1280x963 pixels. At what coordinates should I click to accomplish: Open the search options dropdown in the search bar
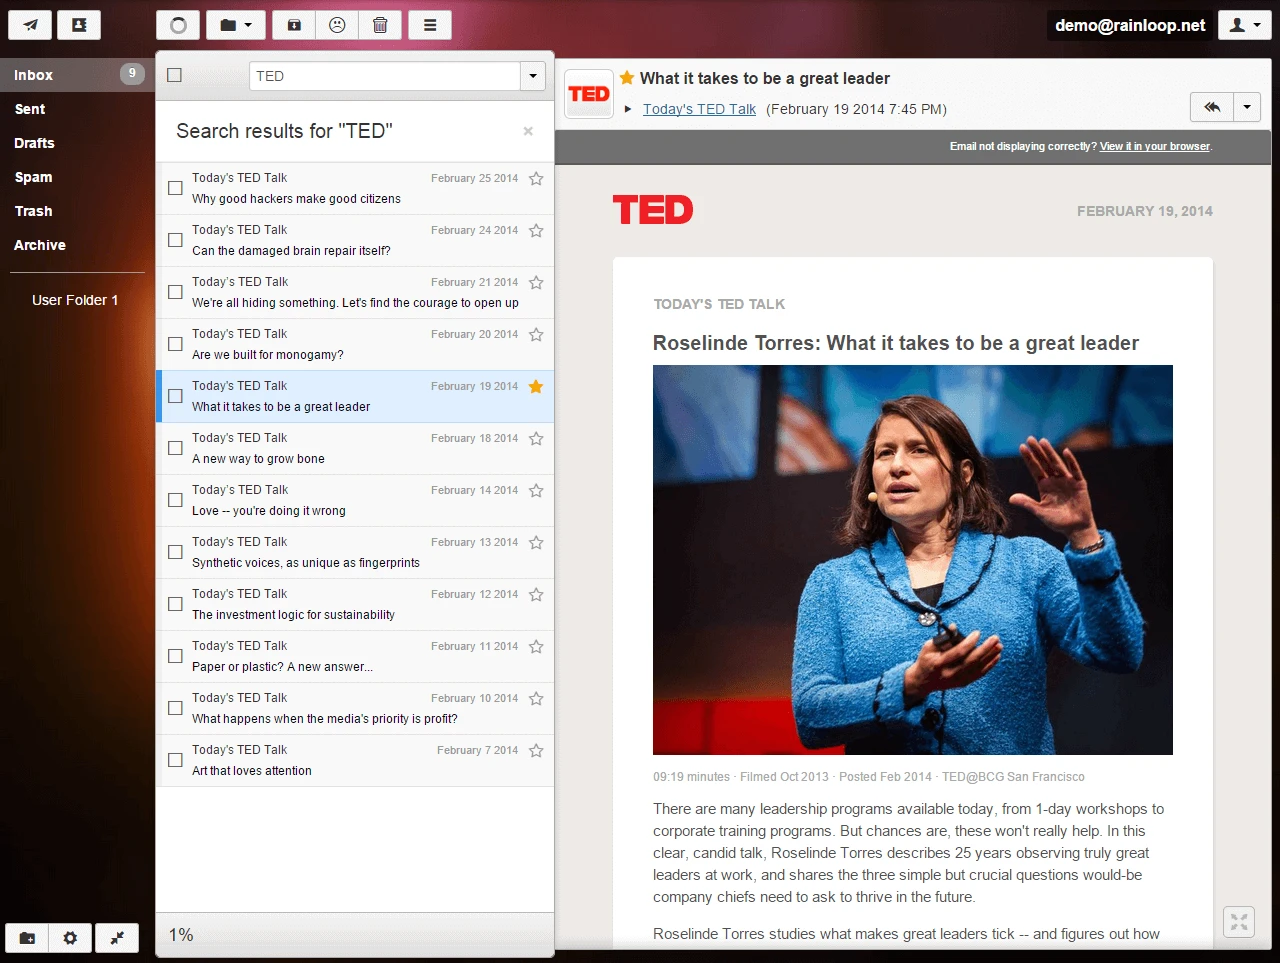pyautogui.click(x=533, y=75)
